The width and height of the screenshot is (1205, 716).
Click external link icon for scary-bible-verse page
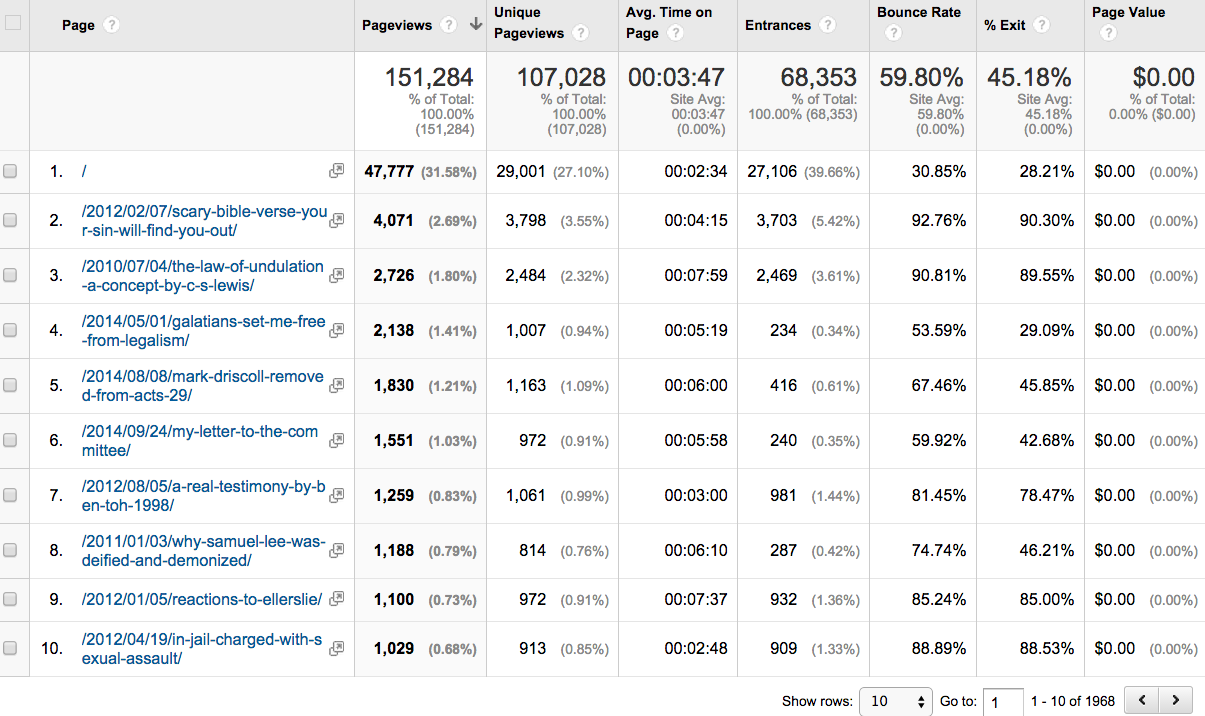[337, 220]
